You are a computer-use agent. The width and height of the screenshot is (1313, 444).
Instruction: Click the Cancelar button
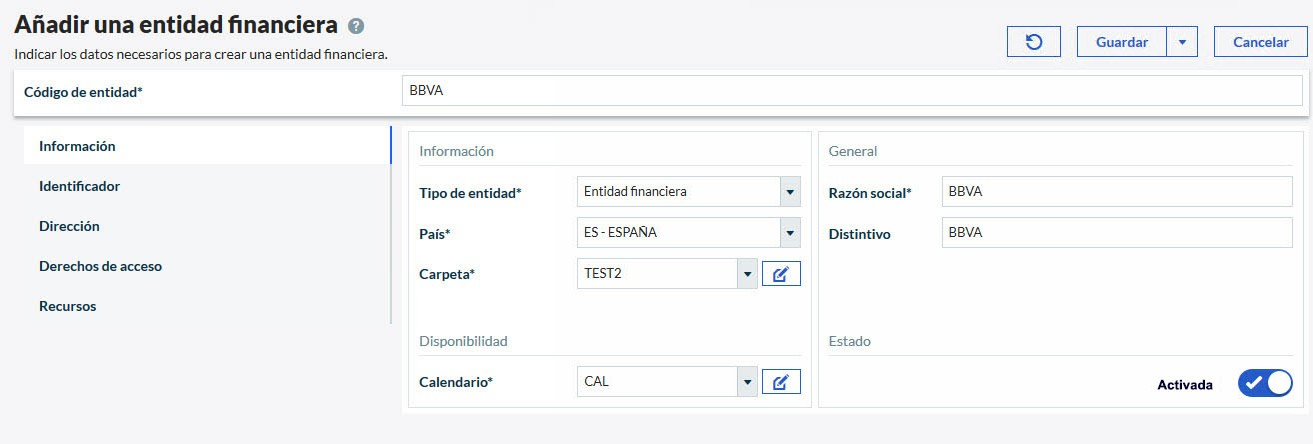coord(1260,42)
